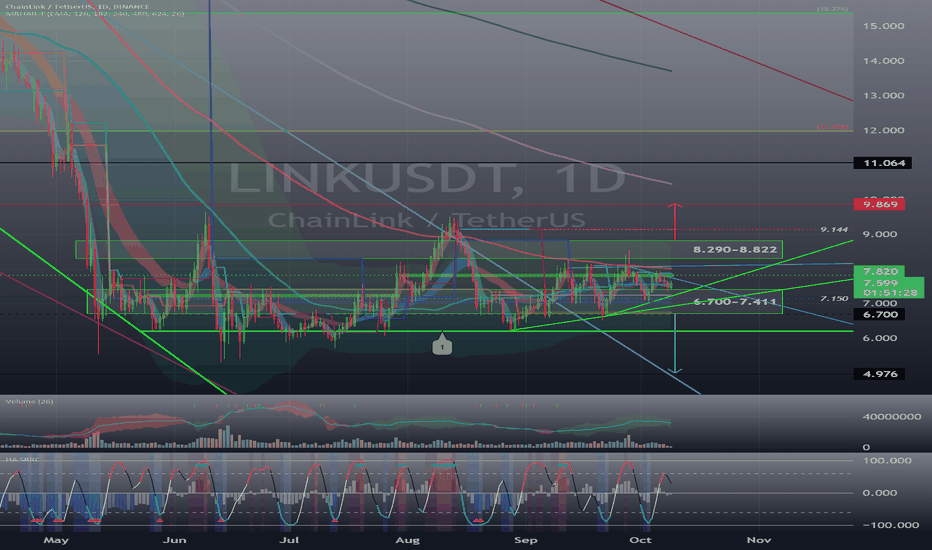Viewport: 932px width, 550px height.
Task: Click Jul on the time axis
Action: 288,540
